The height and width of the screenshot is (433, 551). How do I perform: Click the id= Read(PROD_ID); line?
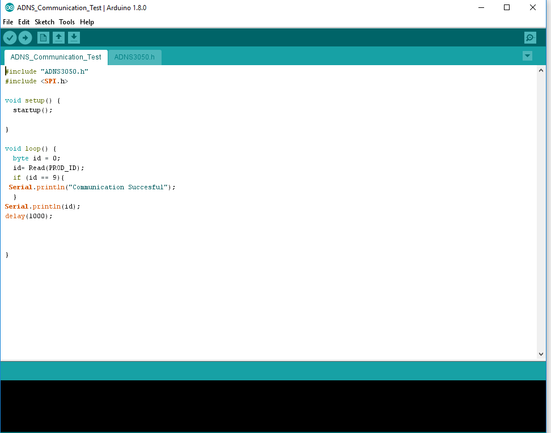(48, 168)
